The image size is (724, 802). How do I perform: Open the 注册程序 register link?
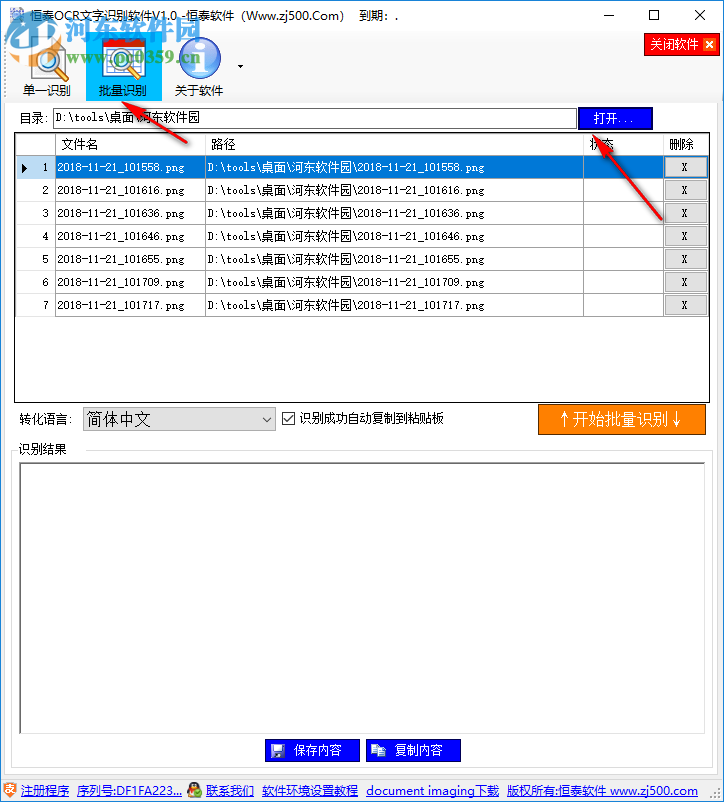click(45, 791)
